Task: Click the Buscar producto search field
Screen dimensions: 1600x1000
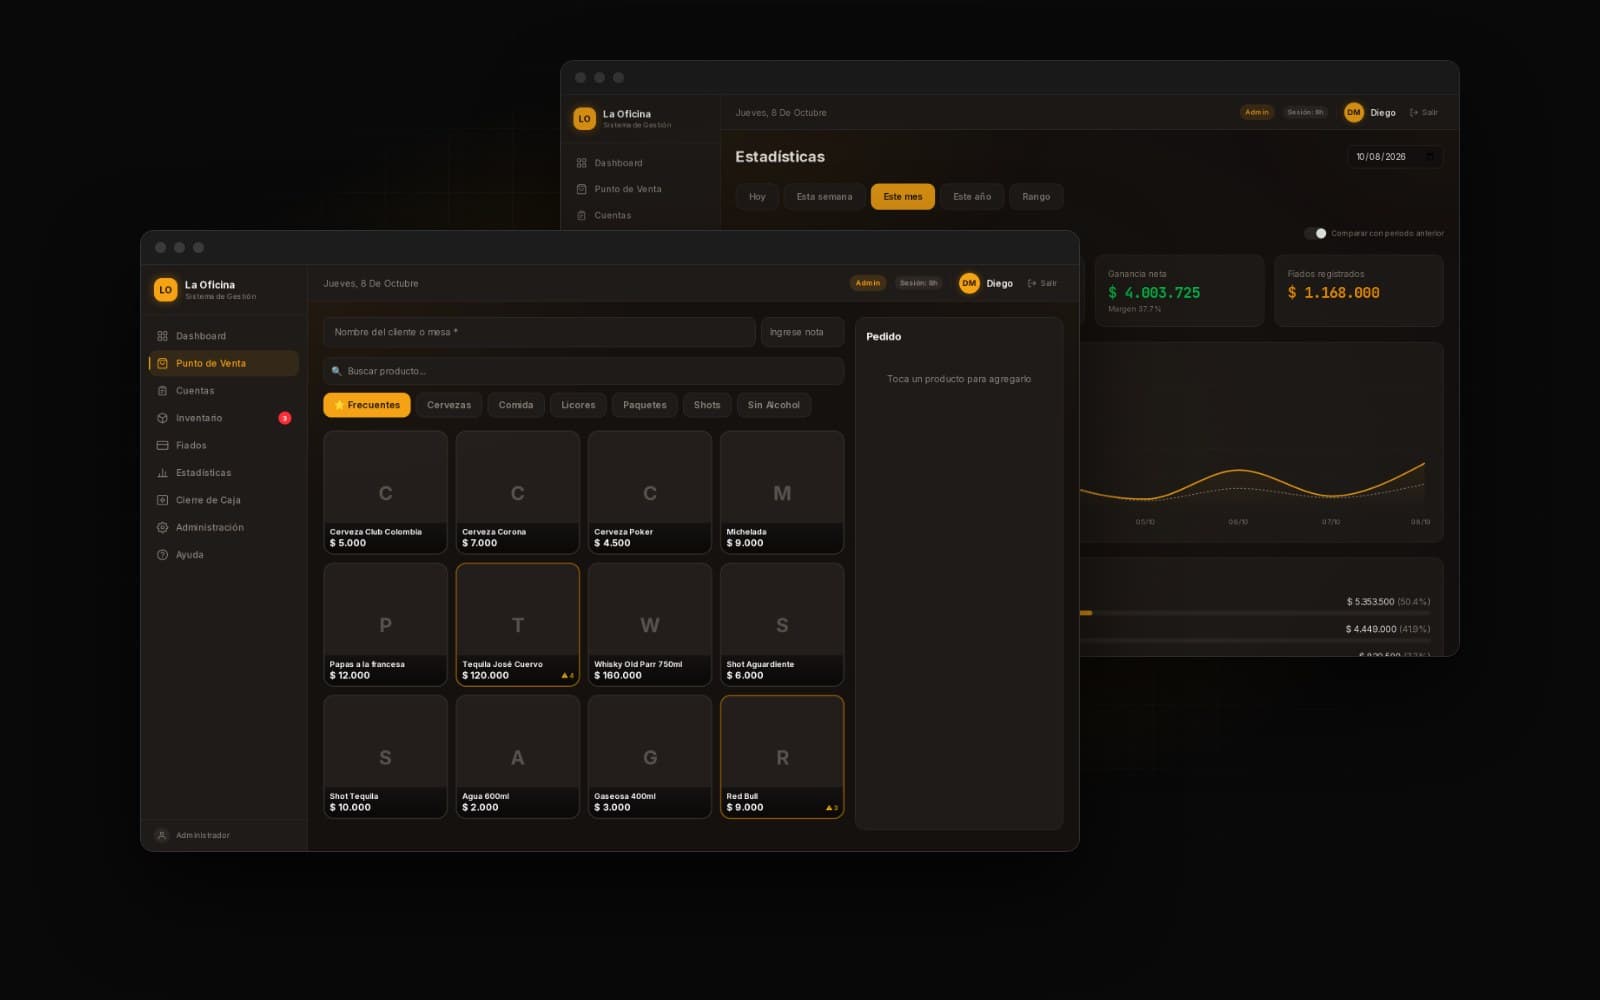Action: (x=583, y=371)
